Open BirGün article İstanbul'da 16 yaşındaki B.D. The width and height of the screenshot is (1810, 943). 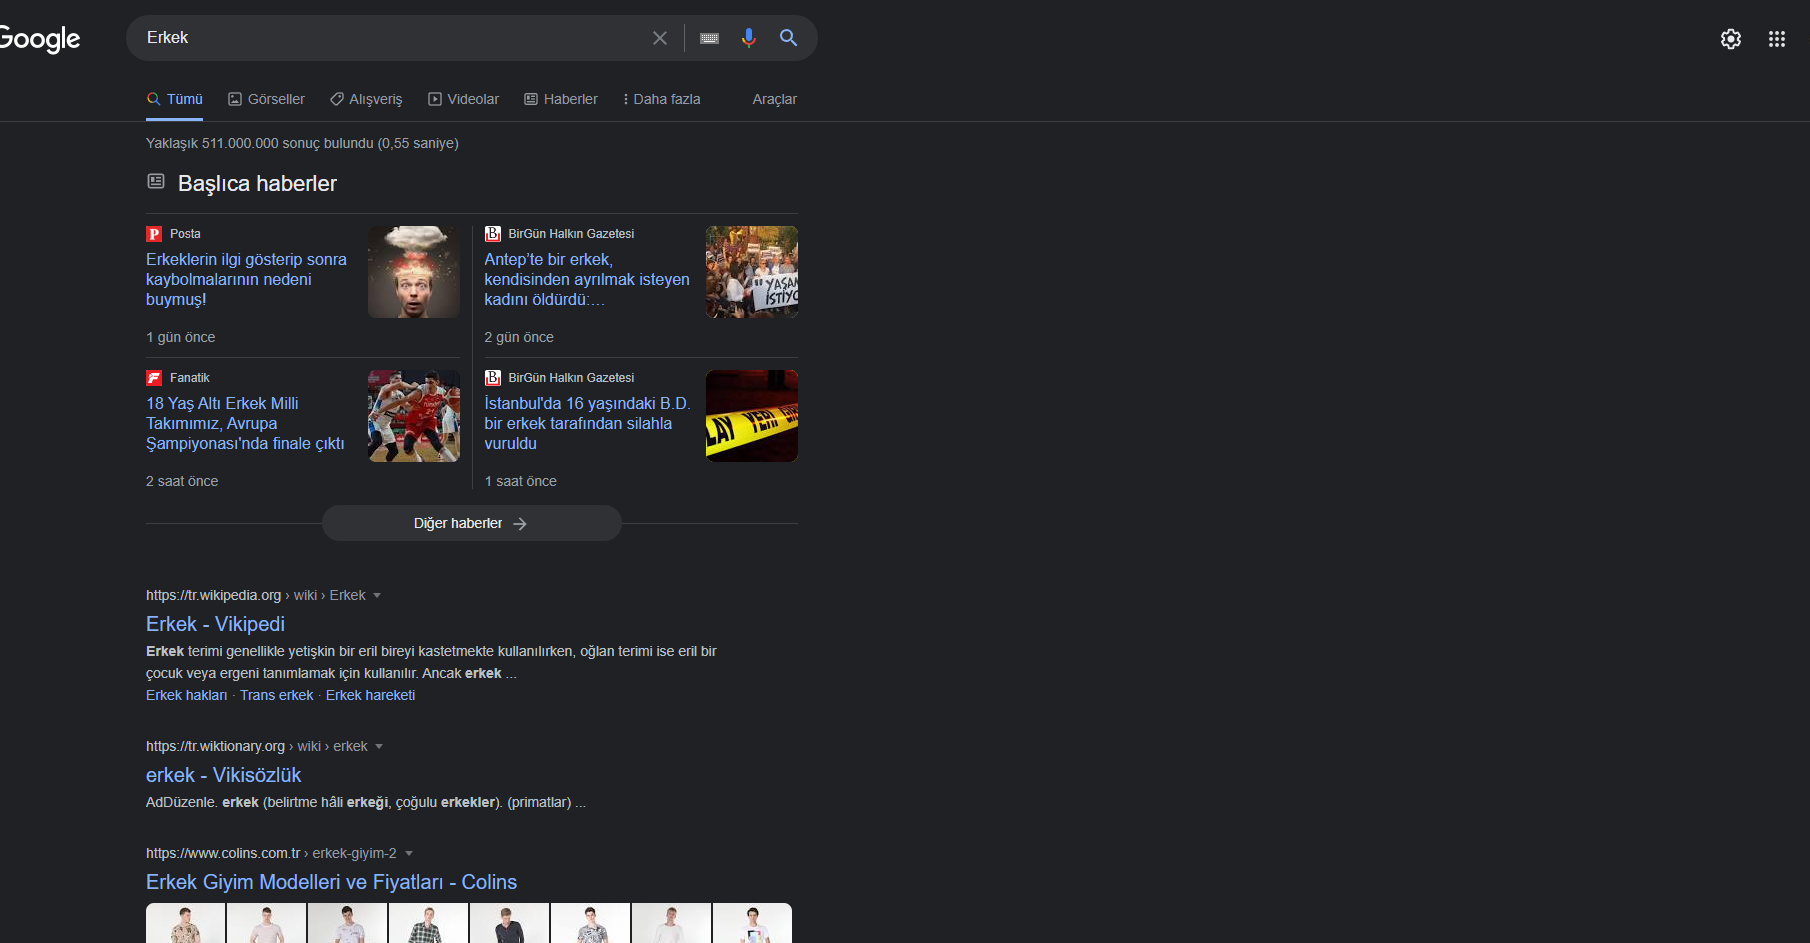tap(587, 423)
